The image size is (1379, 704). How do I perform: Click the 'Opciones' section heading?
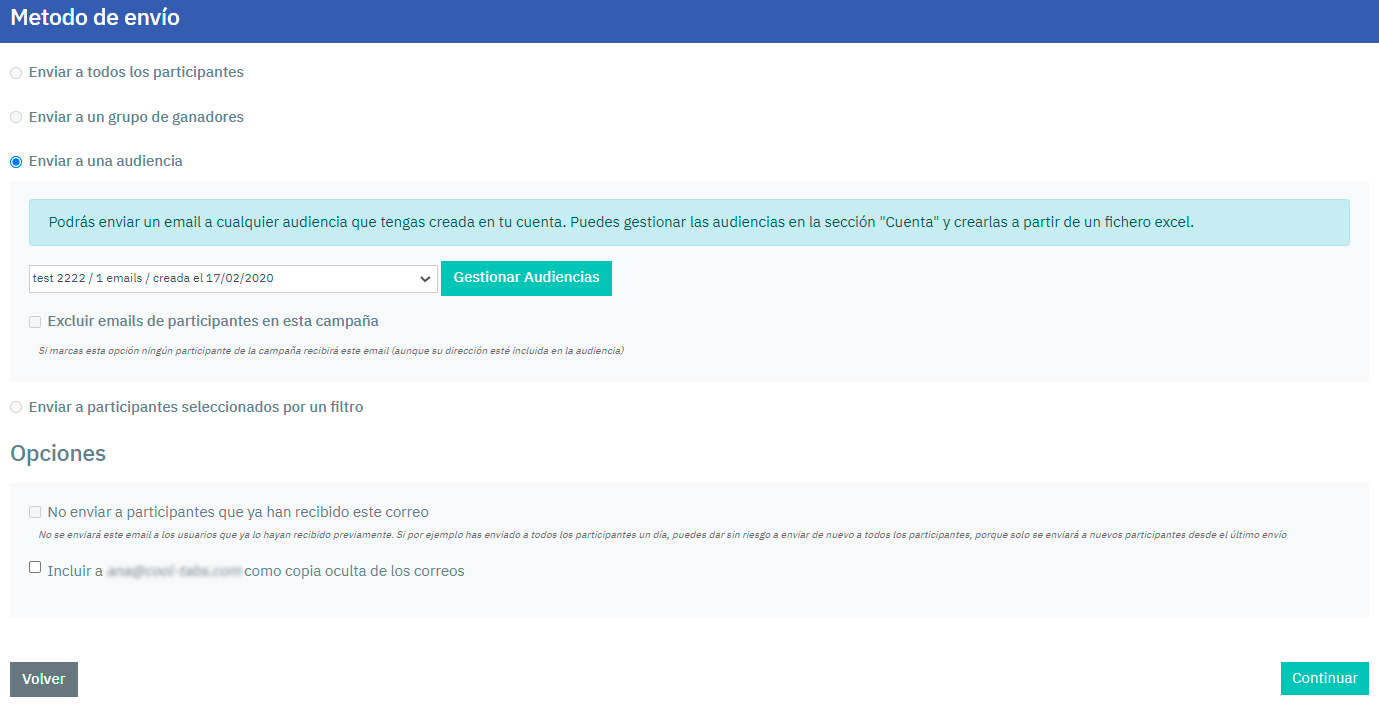(58, 453)
